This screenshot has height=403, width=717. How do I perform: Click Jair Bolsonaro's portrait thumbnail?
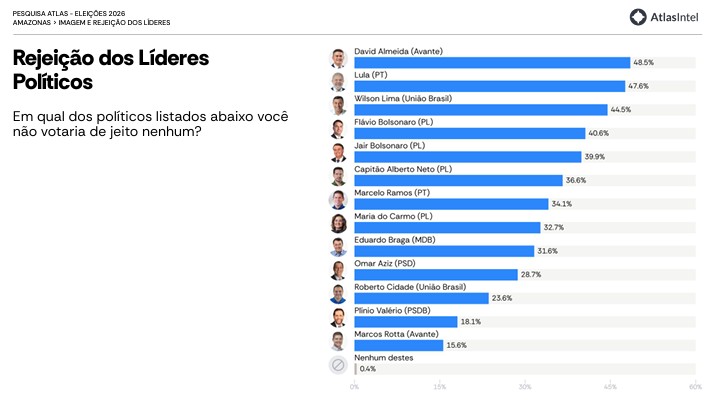(338, 153)
